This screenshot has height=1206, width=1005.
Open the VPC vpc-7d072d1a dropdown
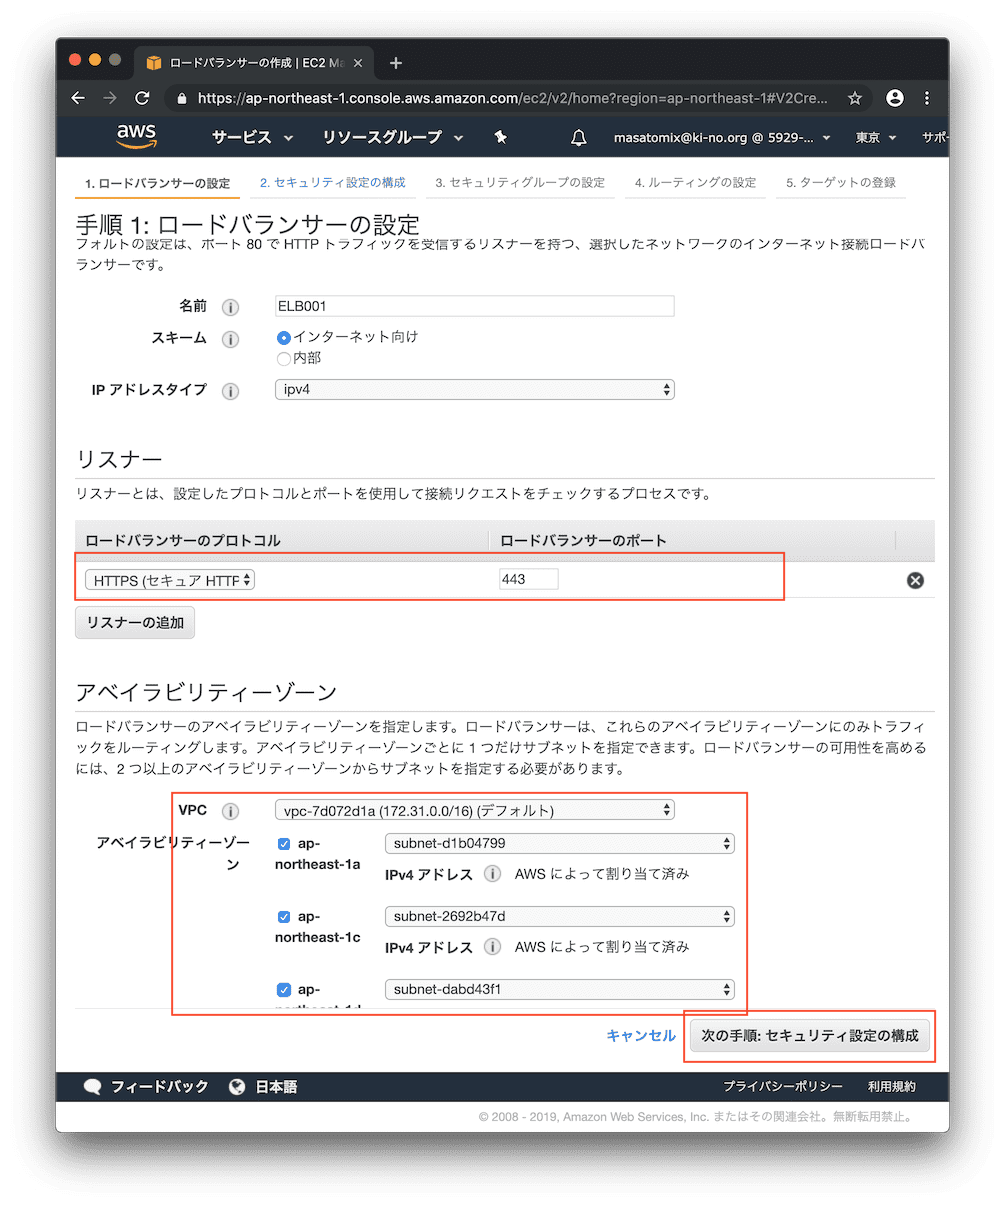click(x=475, y=810)
